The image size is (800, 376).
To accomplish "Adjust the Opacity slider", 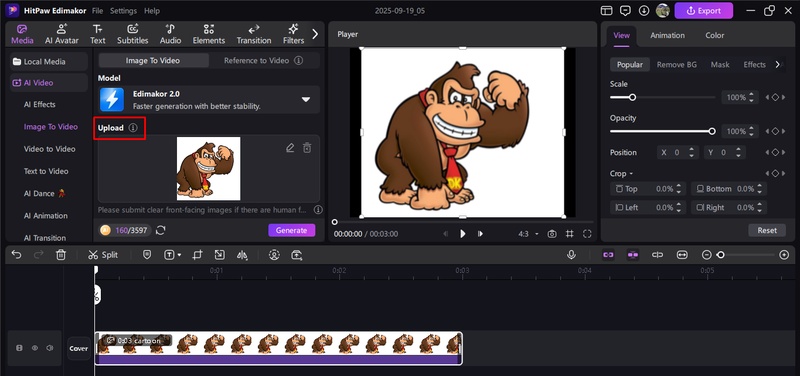I will click(x=663, y=131).
